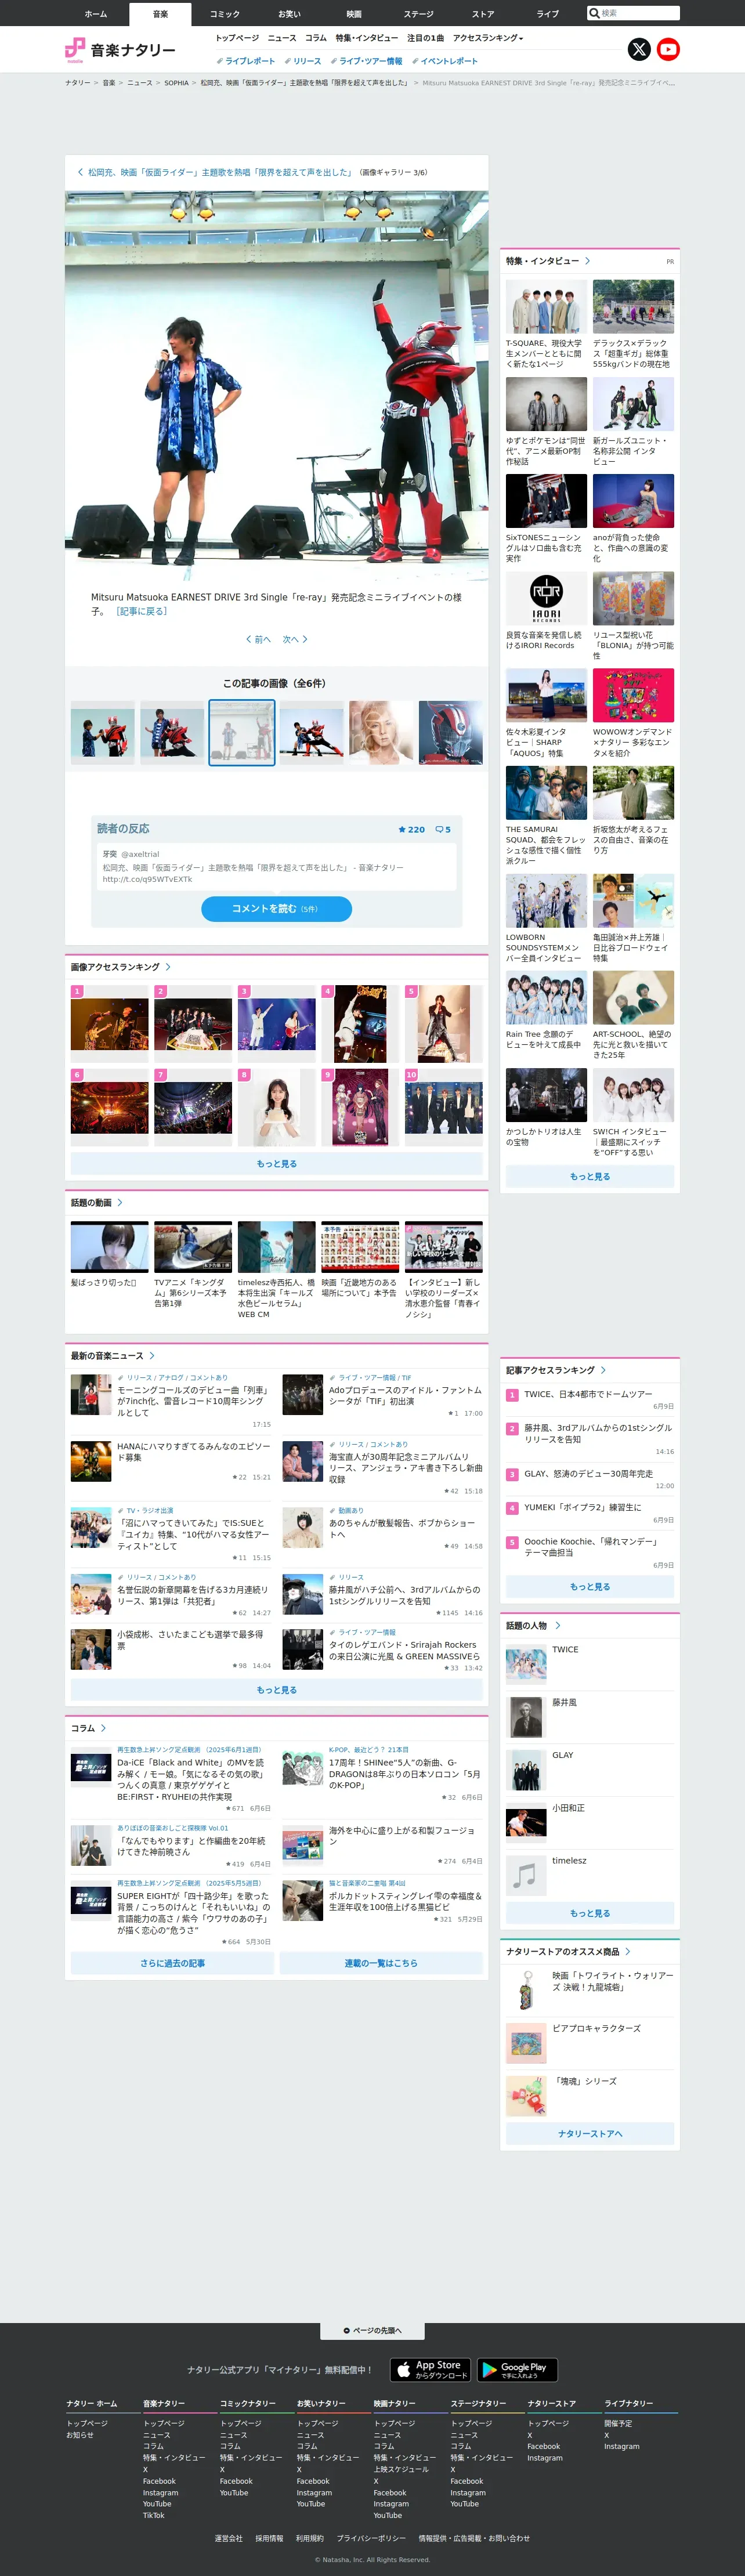Expand ナタリーストアのオススメ商品 chevron
The width and height of the screenshot is (745, 2576).
(x=627, y=1952)
